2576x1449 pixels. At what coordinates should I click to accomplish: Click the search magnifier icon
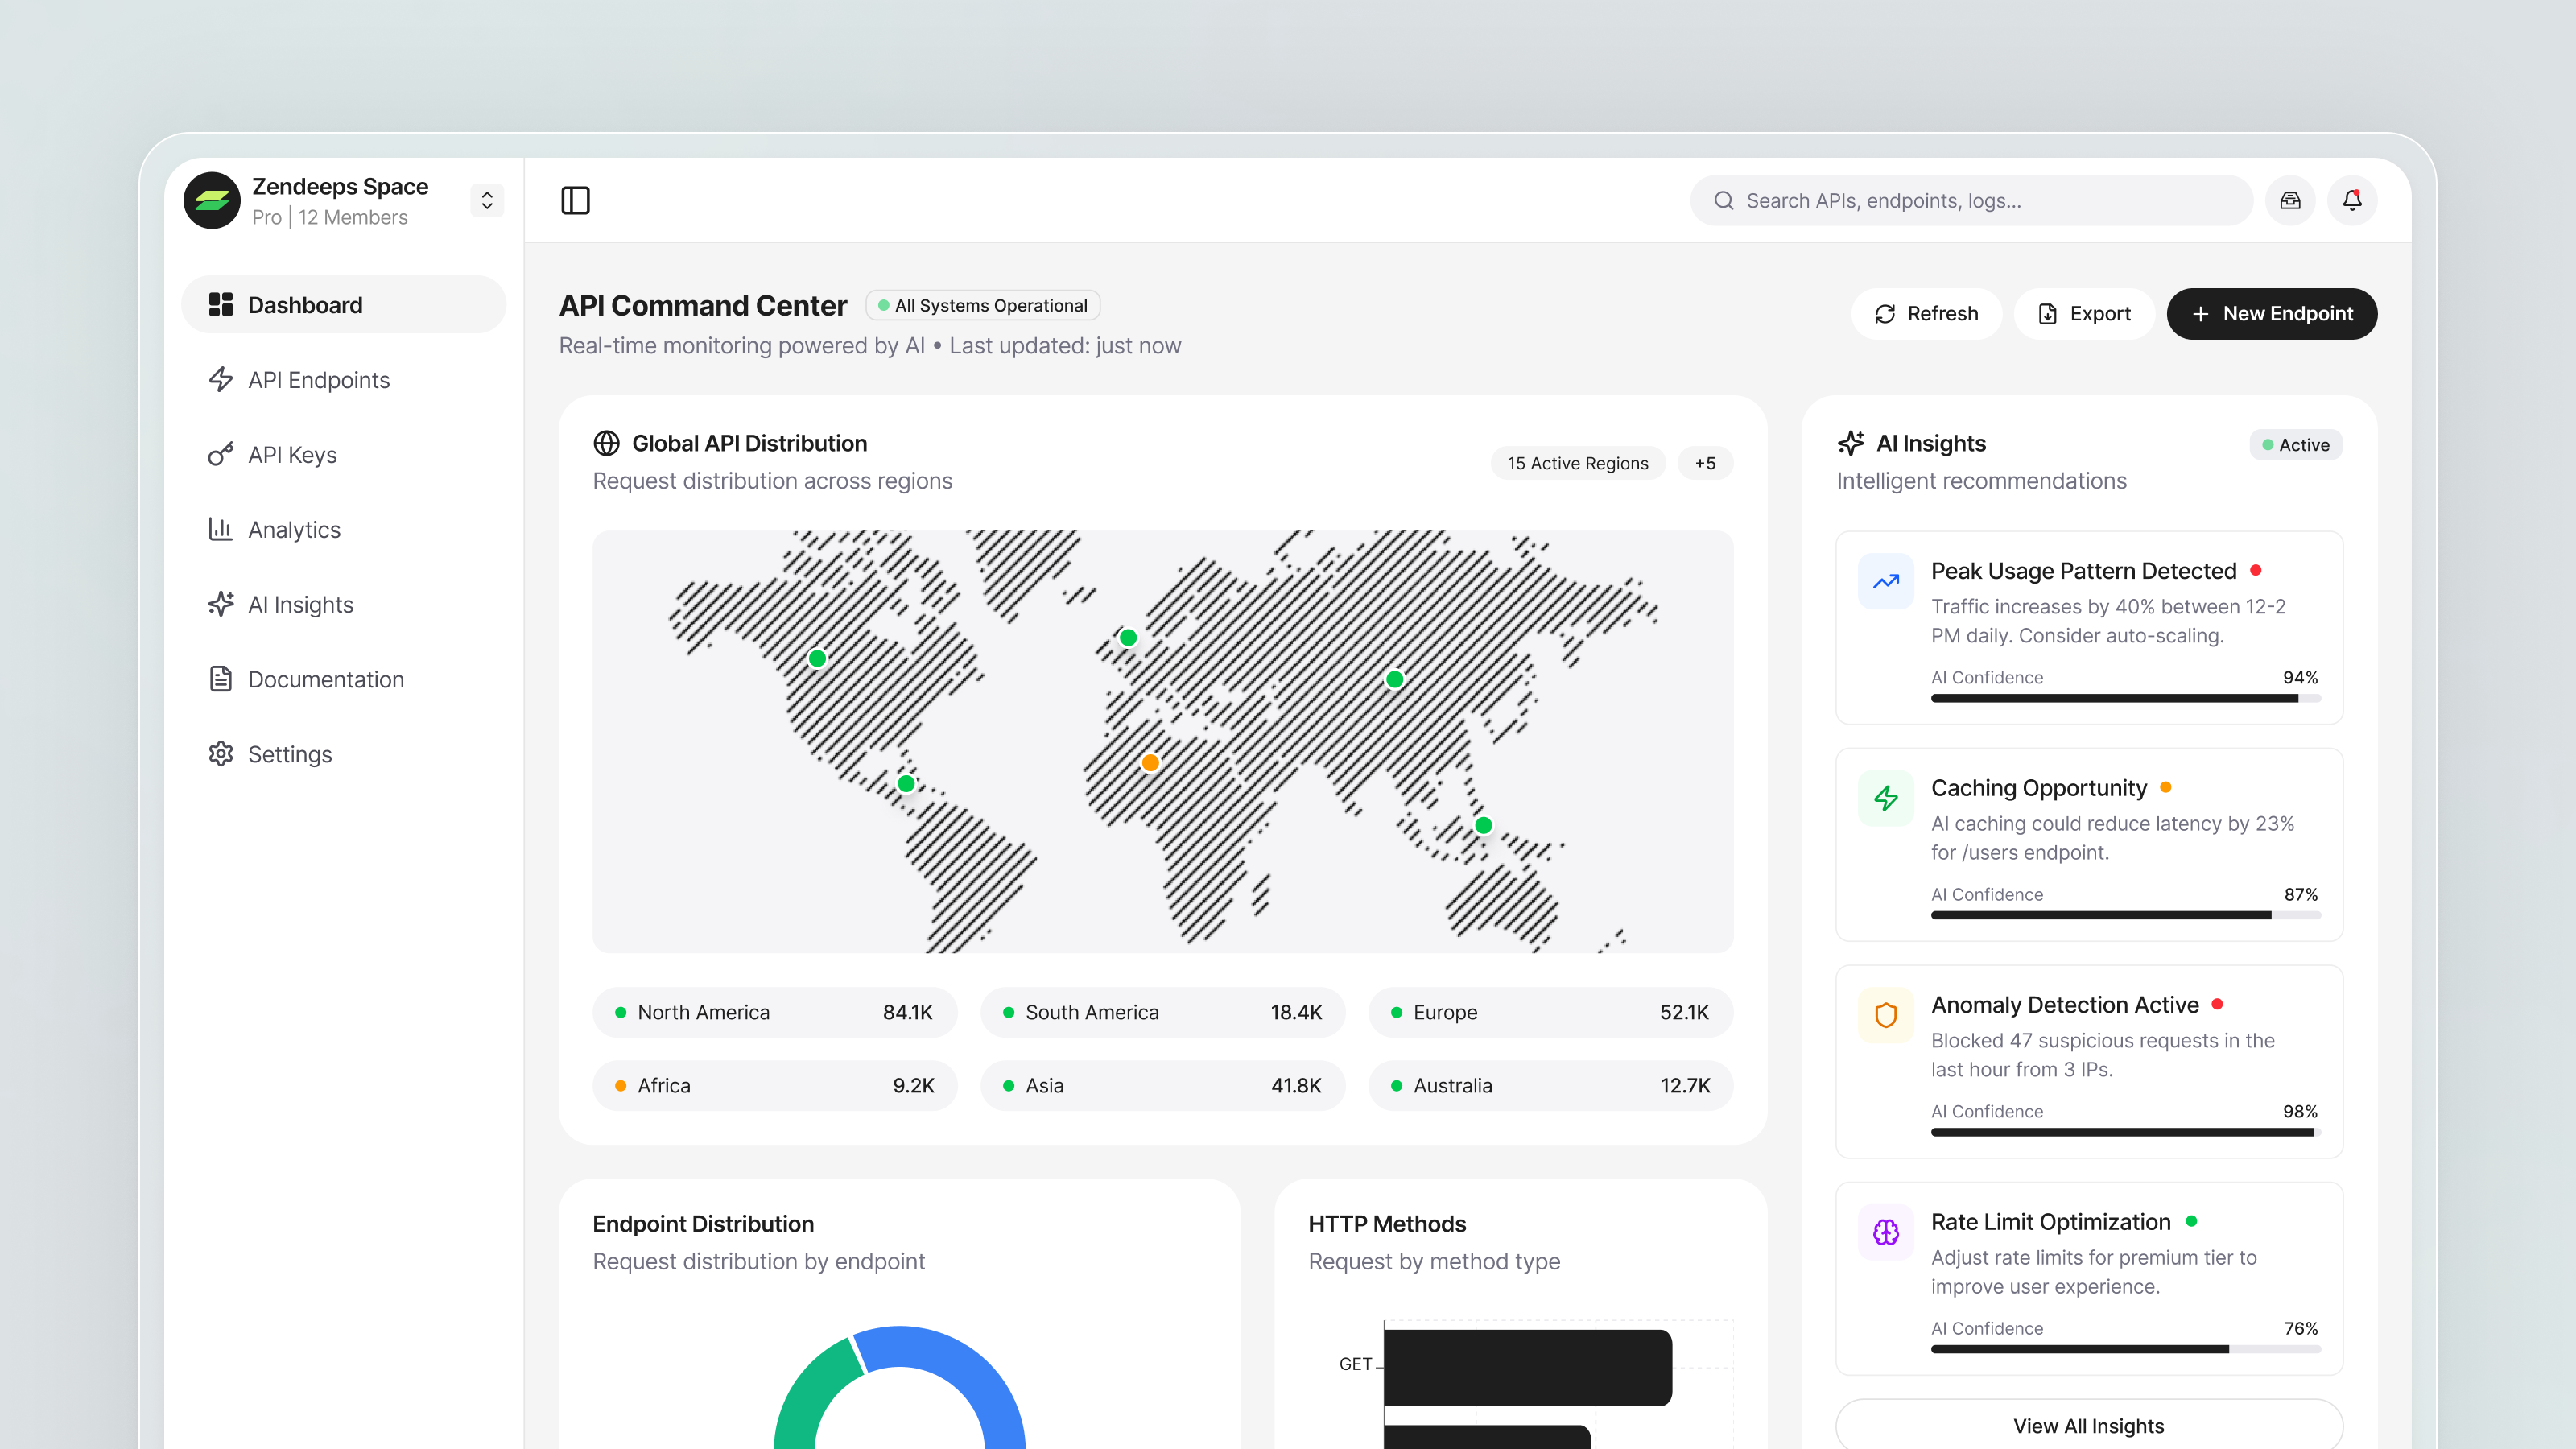(x=1723, y=201)
